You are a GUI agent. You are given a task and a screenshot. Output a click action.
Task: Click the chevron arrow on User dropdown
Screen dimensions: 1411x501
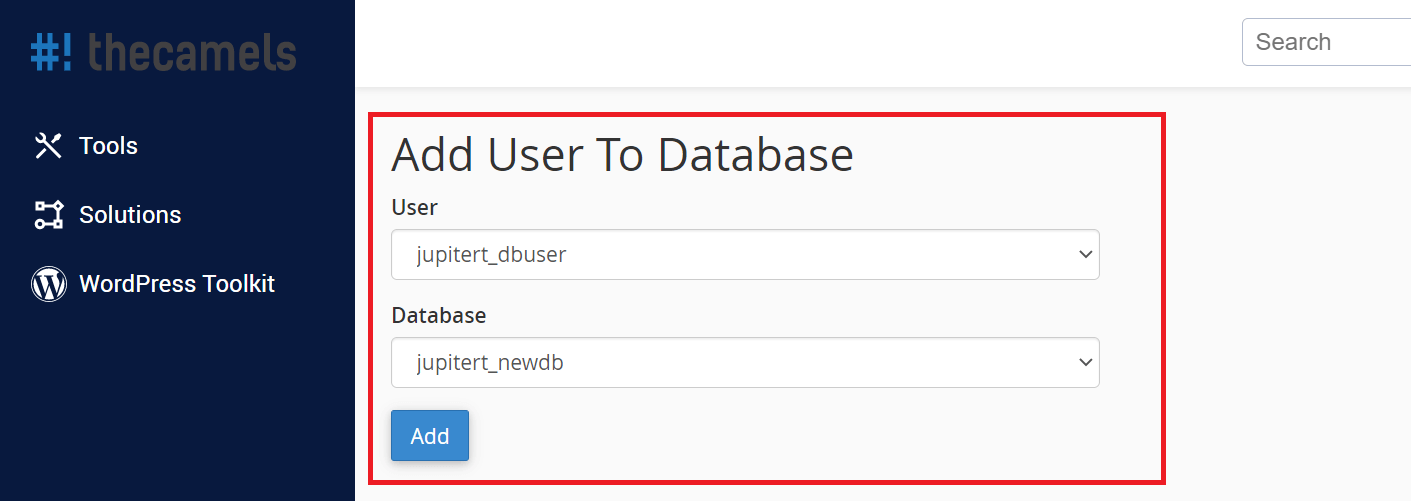(x=1086, y=255)
